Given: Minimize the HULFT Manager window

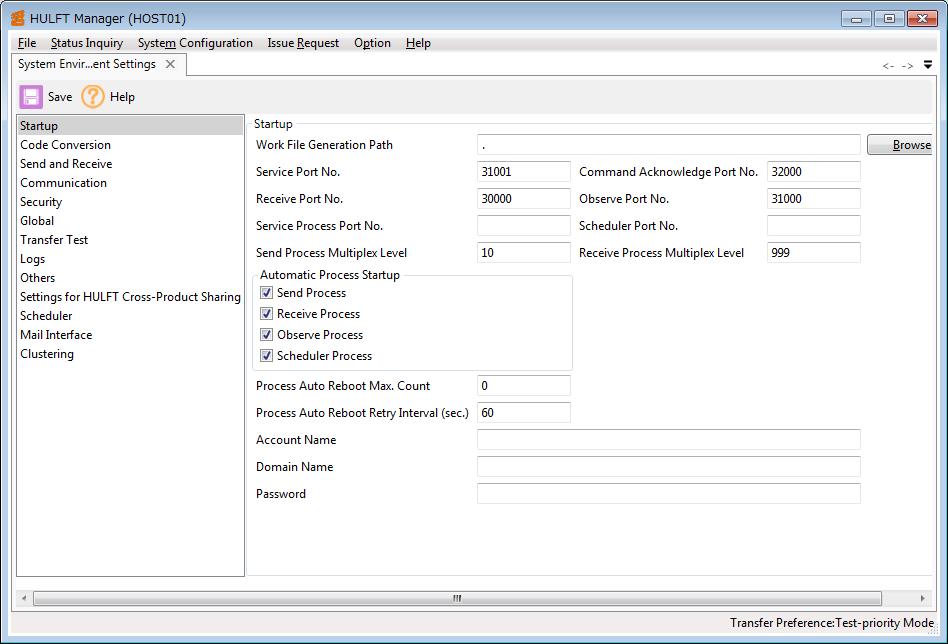Looking at the screenshot, I should click(856, 19).
